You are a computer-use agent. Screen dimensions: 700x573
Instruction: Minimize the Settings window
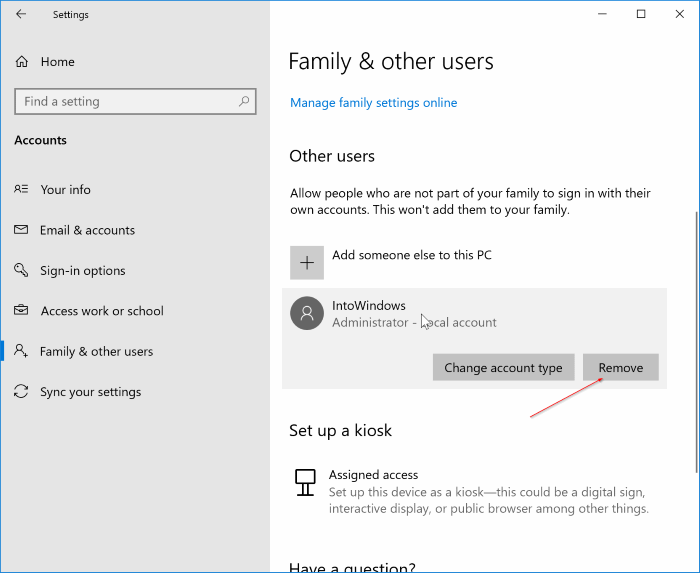[x=602, y=14]
